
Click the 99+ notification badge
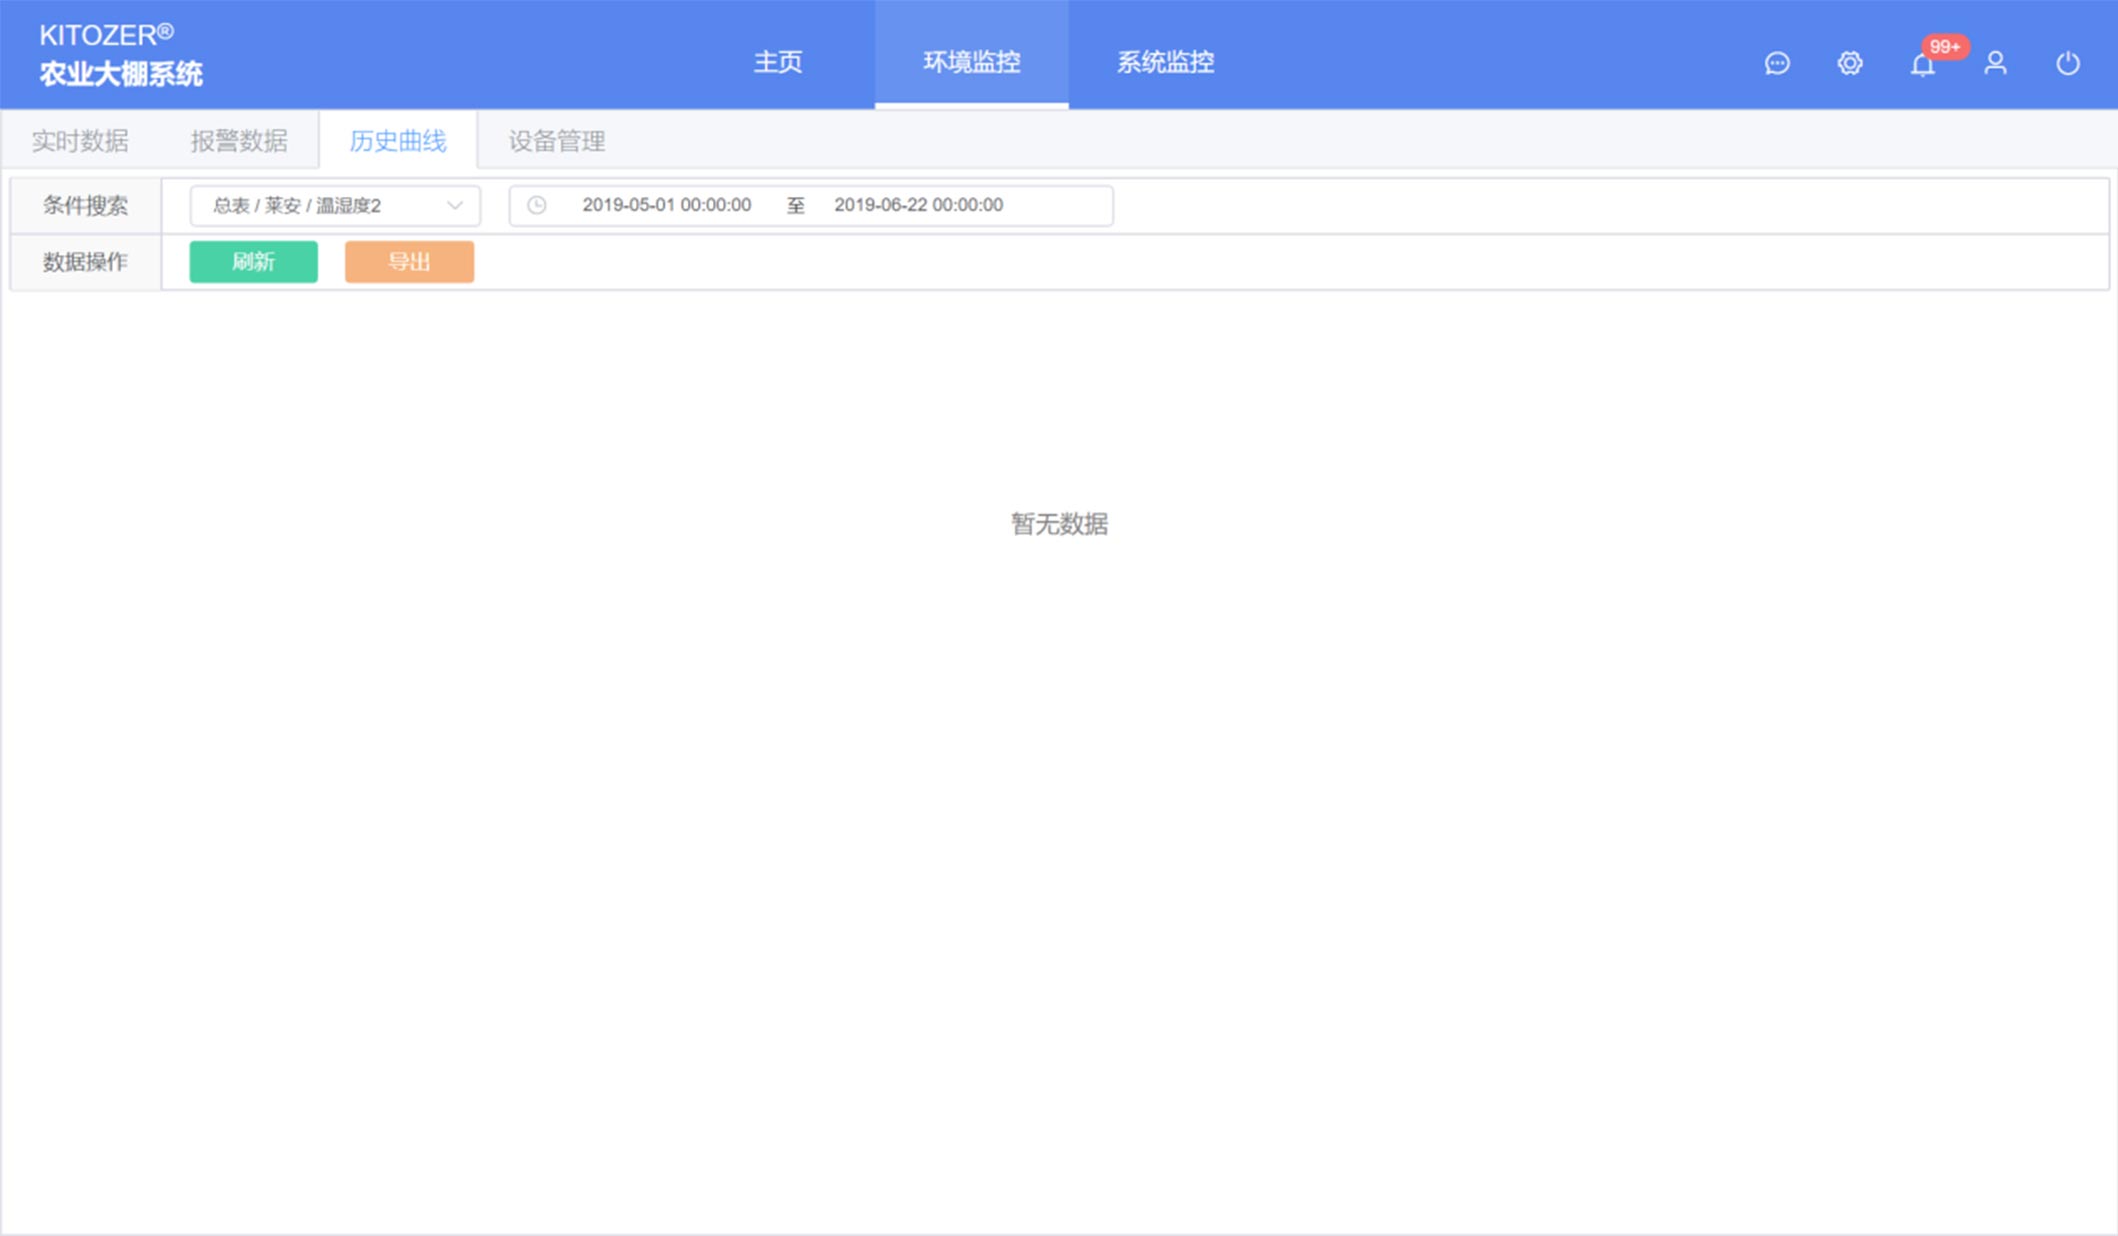[x=1944, y=47]
